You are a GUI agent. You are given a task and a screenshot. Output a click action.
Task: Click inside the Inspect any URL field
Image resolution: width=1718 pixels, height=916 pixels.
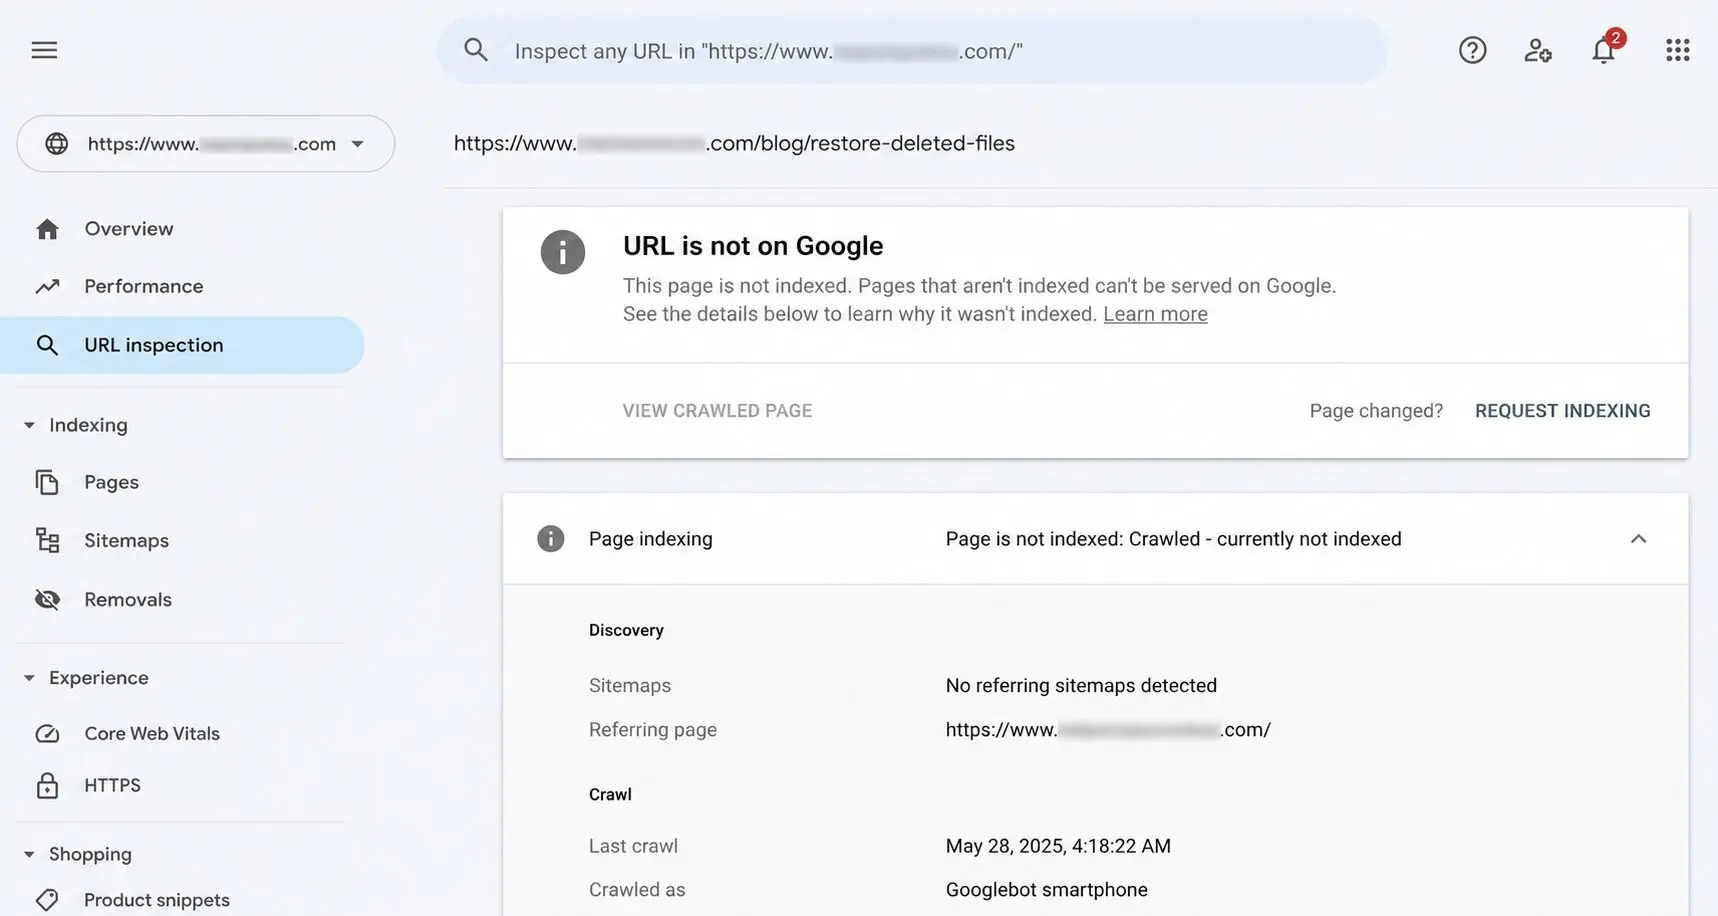click(912, 51)
